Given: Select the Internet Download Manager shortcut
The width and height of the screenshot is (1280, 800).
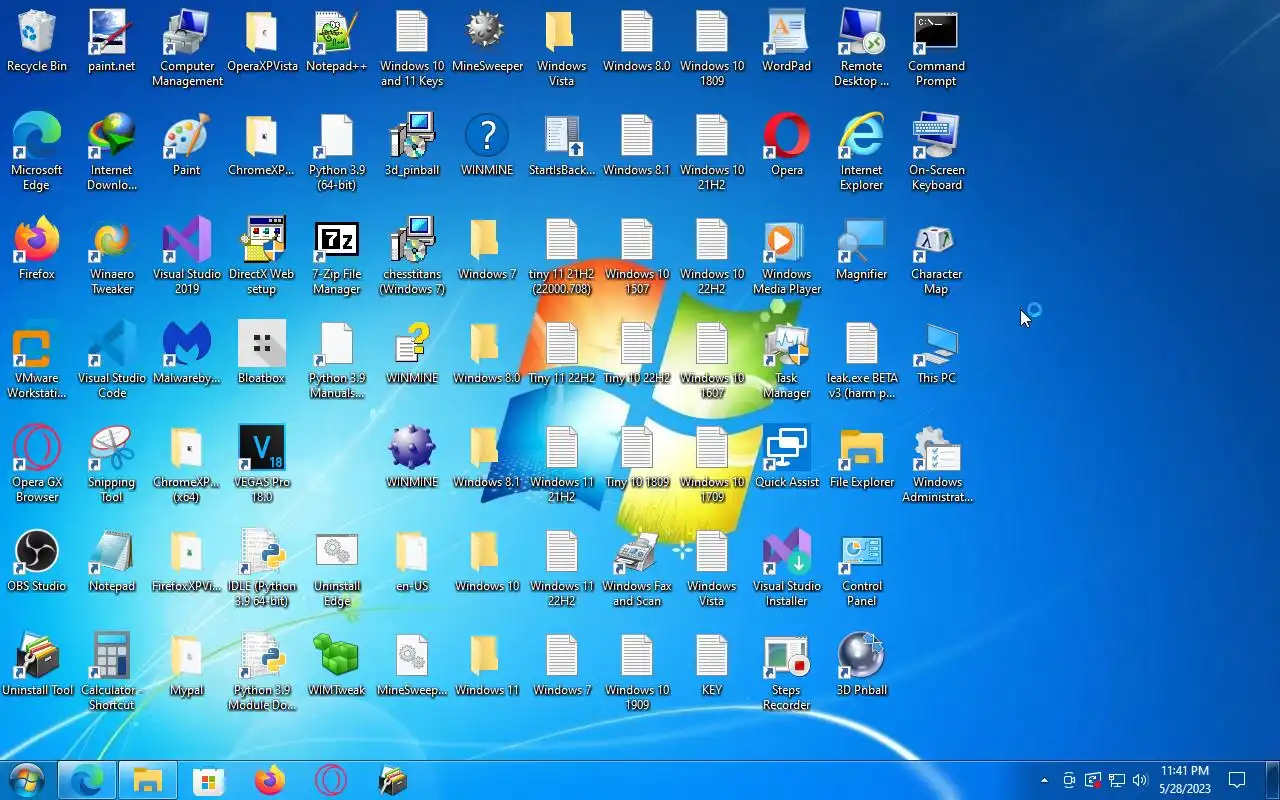Looking at the screenshot, I should 112,153.
